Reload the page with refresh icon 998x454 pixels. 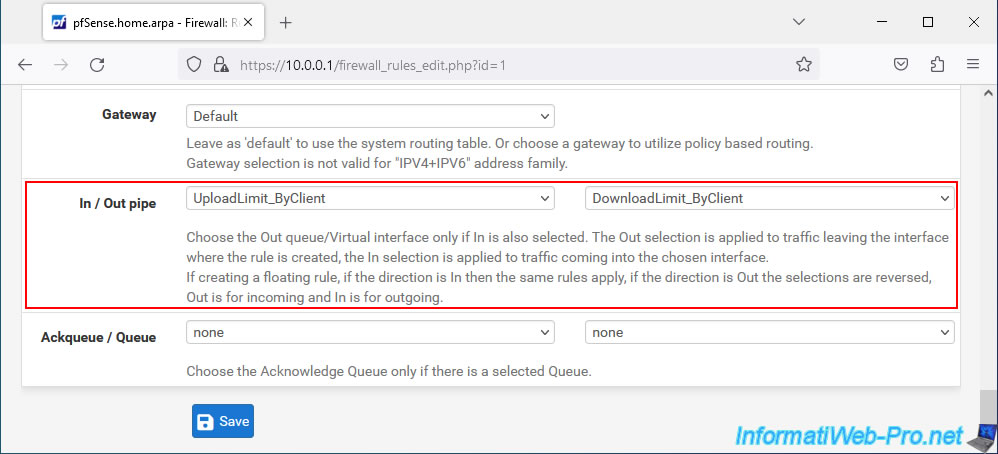pos(97,64)
